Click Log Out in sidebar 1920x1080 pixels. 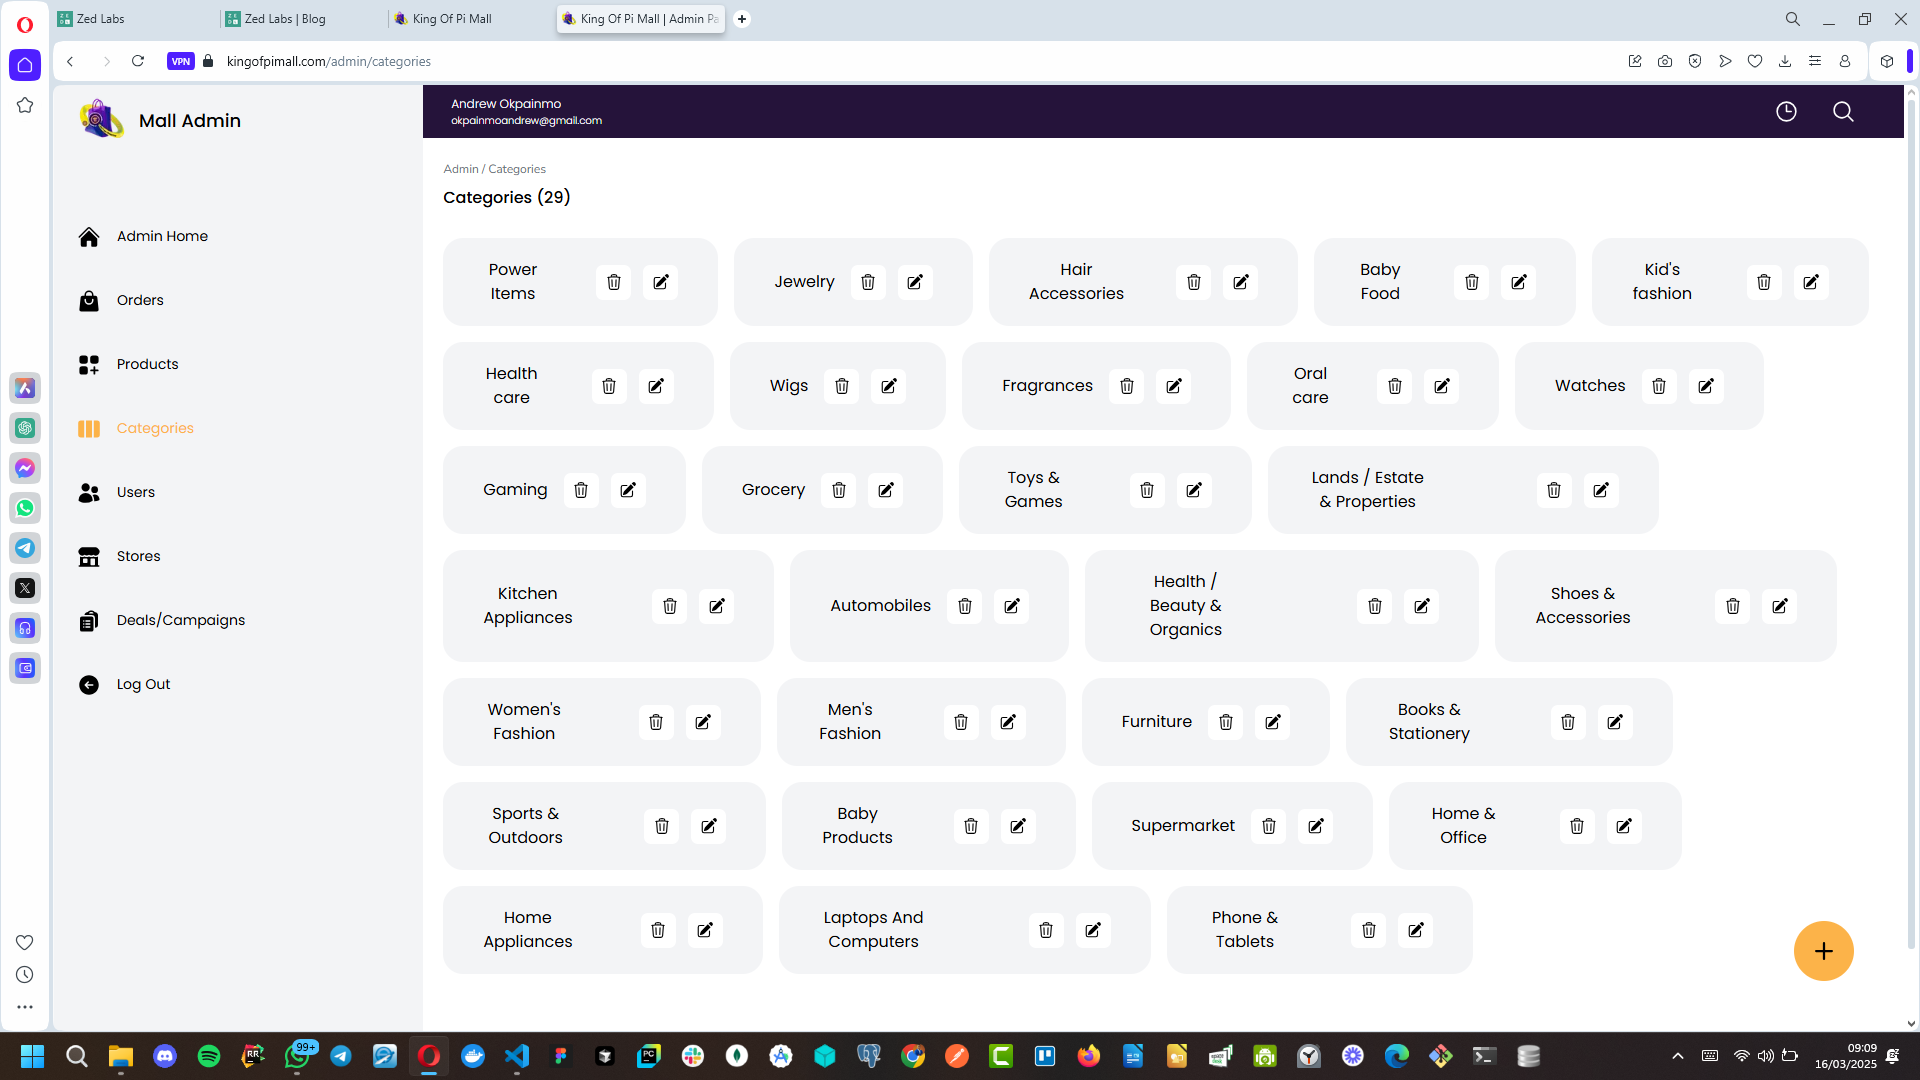143,684
